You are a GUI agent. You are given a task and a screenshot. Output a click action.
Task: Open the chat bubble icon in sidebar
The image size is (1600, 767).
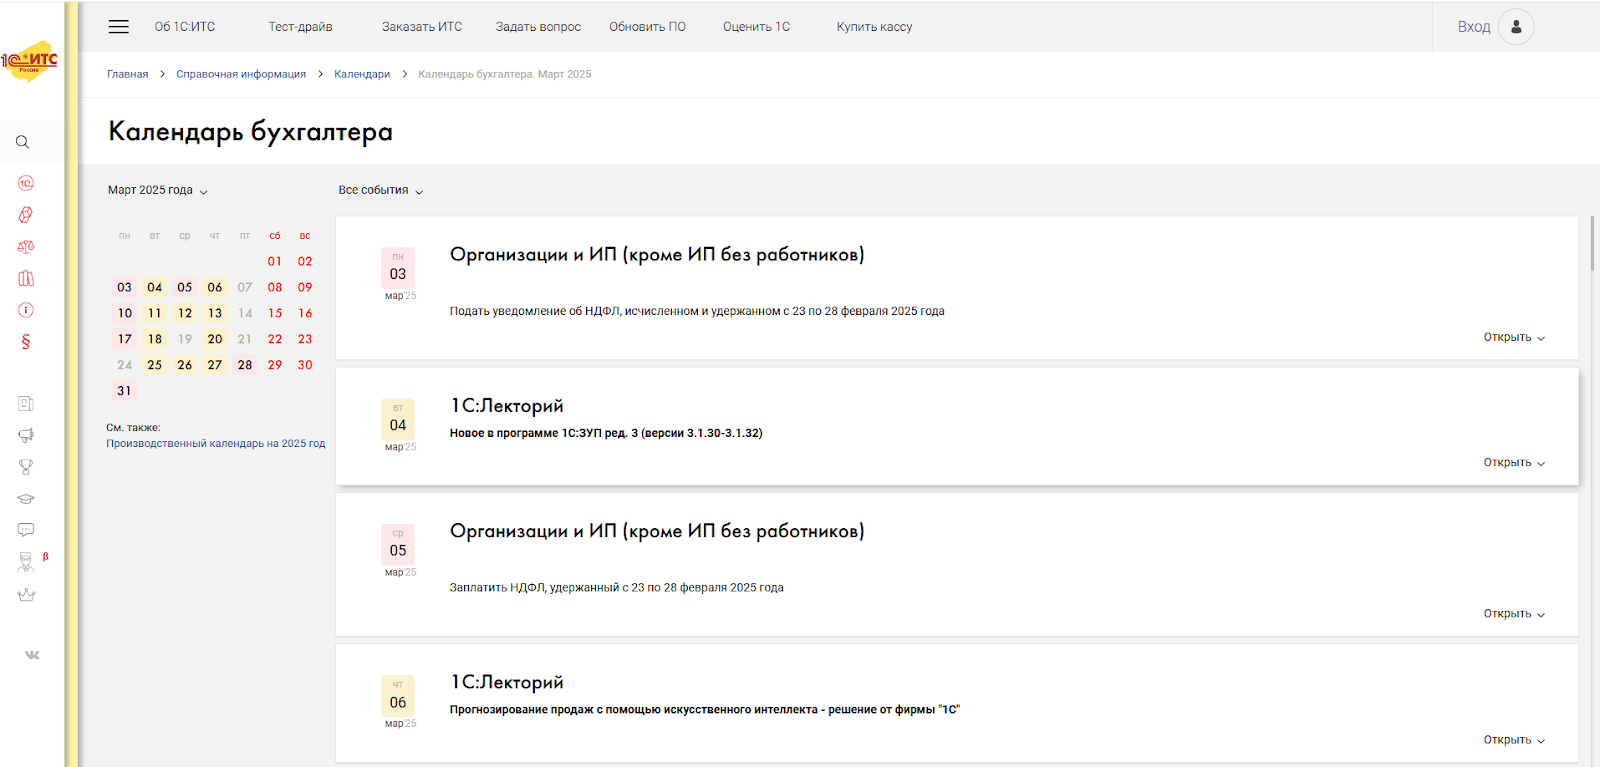(x=26, y=530)
